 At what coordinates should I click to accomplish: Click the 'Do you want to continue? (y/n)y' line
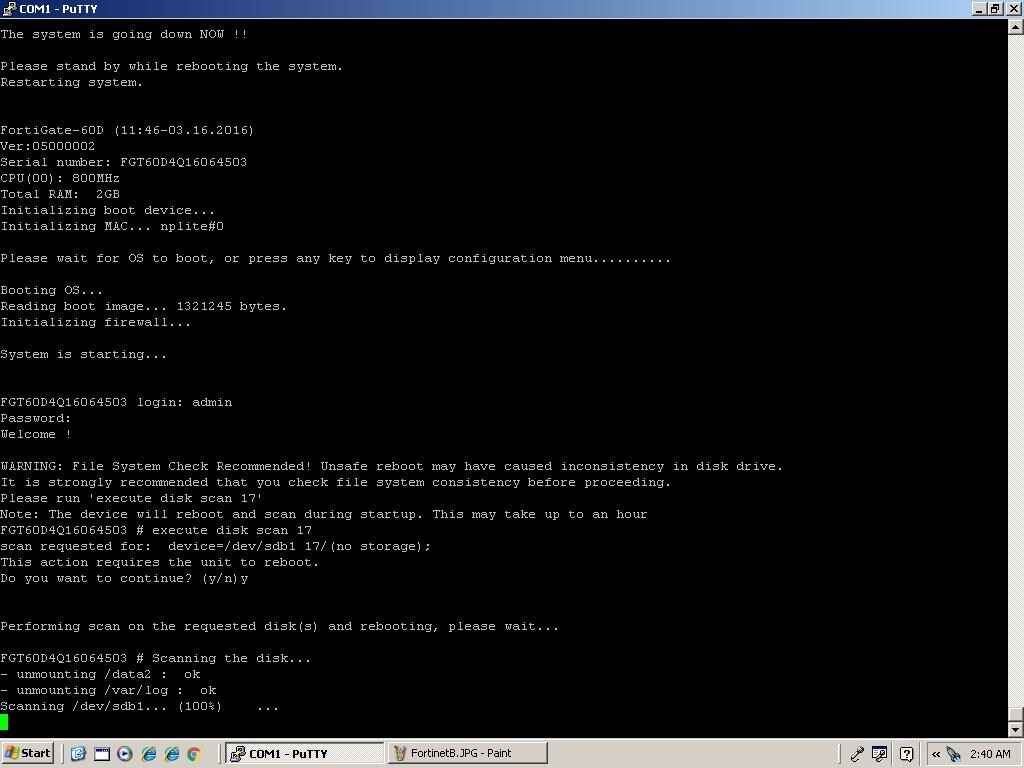click(124, 578)
